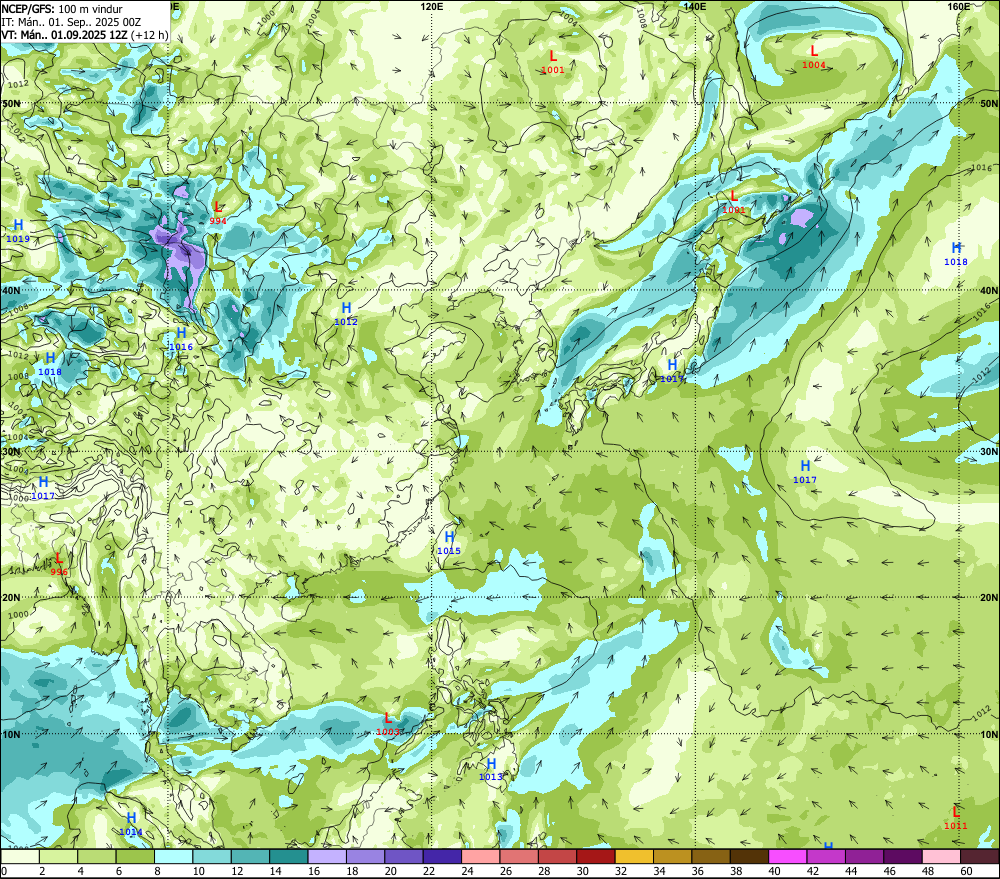Image resolution: width=1000 pixels, height=879 pixels.
Task: Click the 0 to 2 pale legend swatch
Action: [20, 856]
